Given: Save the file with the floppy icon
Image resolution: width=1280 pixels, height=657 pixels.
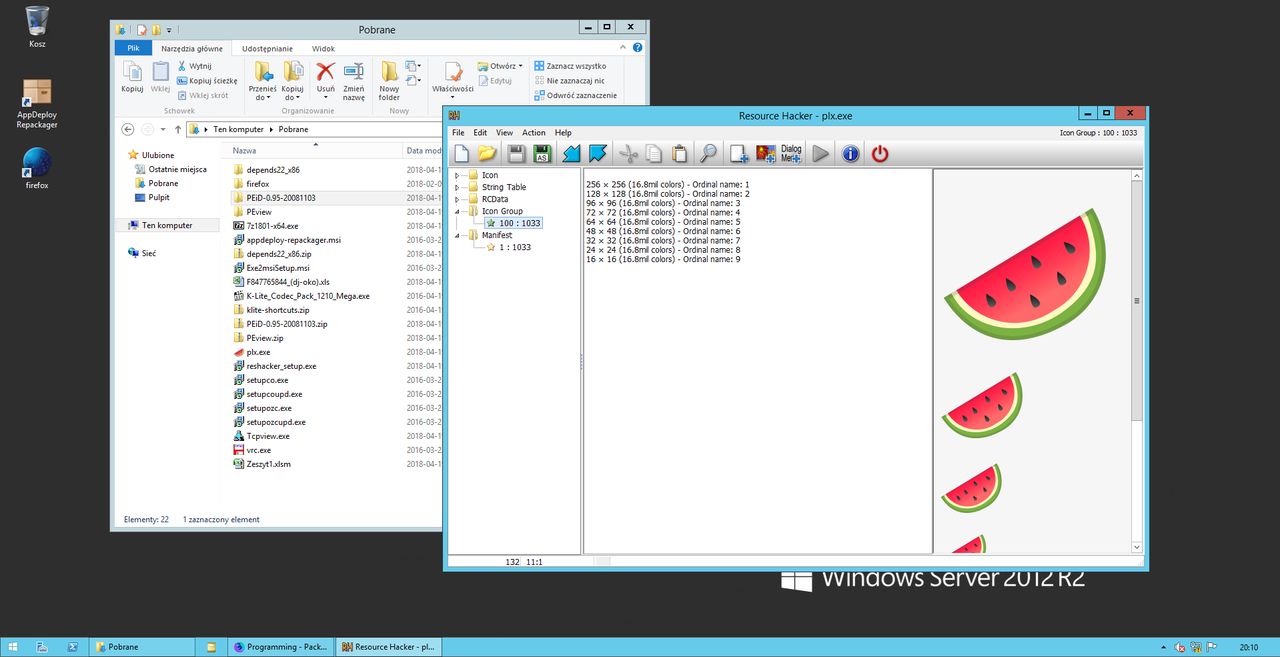Looking at the screenshot, I should 516,153.
